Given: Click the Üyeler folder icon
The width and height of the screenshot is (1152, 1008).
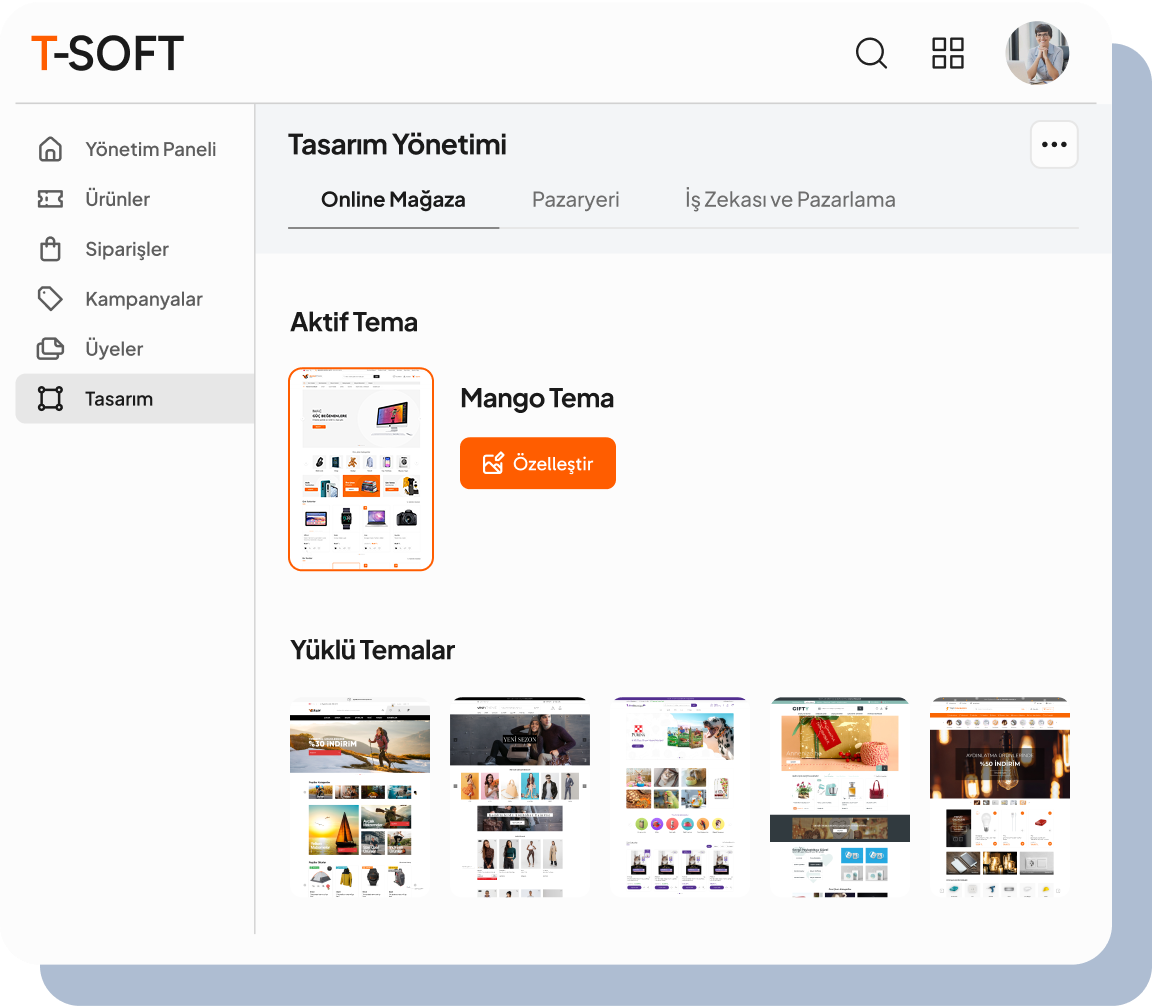Looking at the screenshot, I should point(50,349).
